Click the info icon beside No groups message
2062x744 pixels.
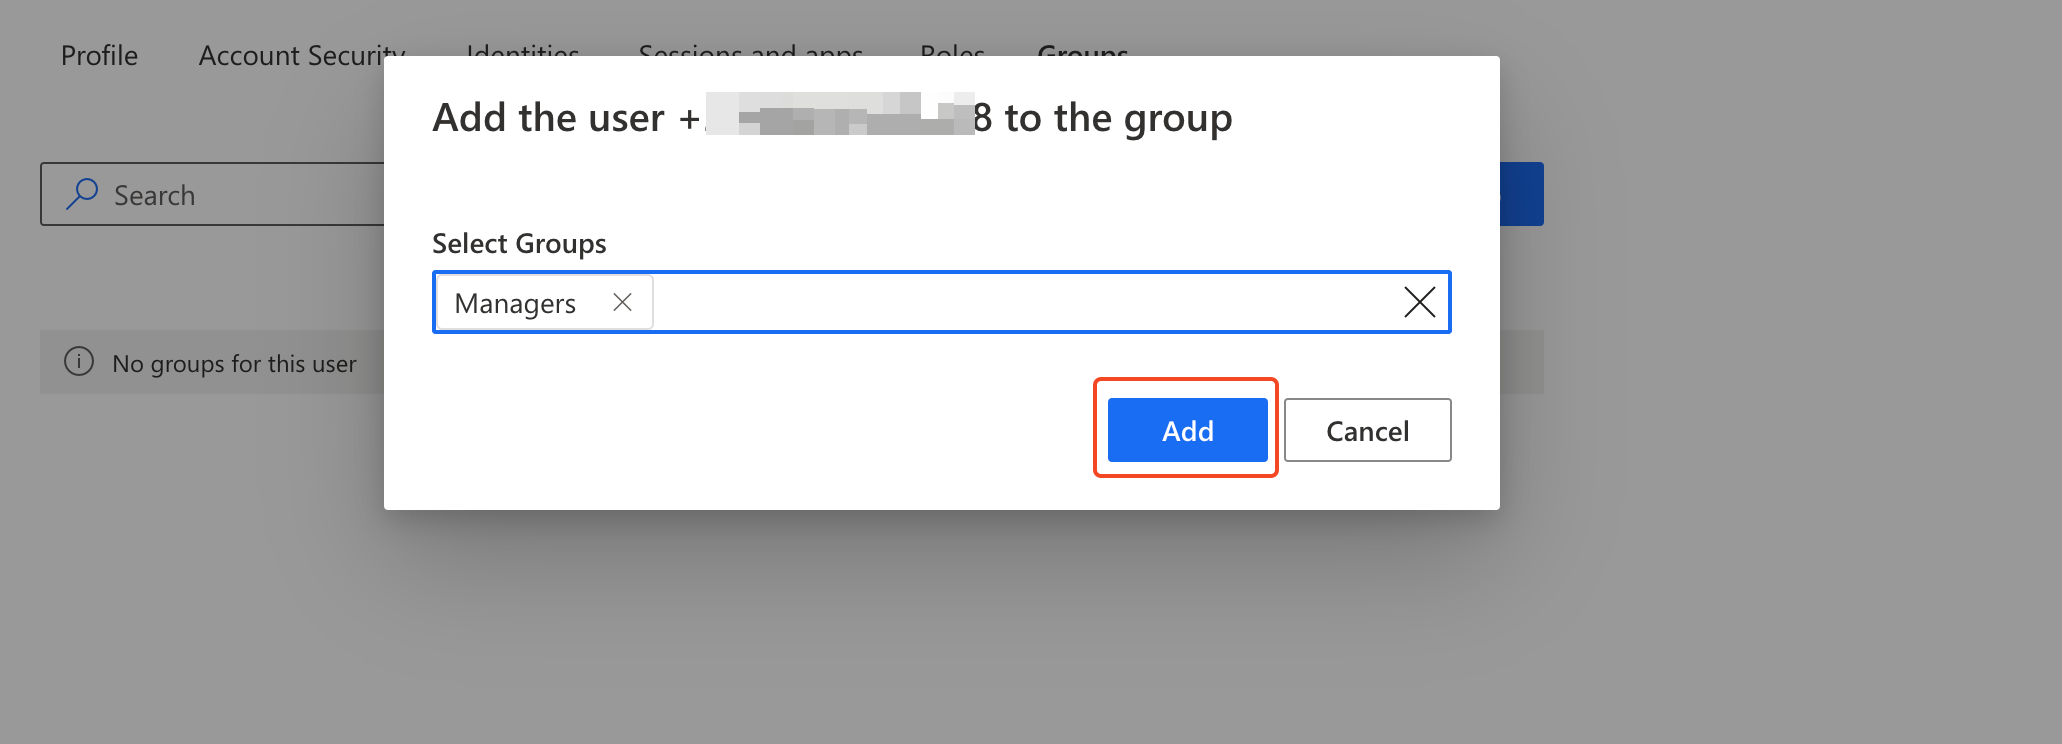pos(79,362)
